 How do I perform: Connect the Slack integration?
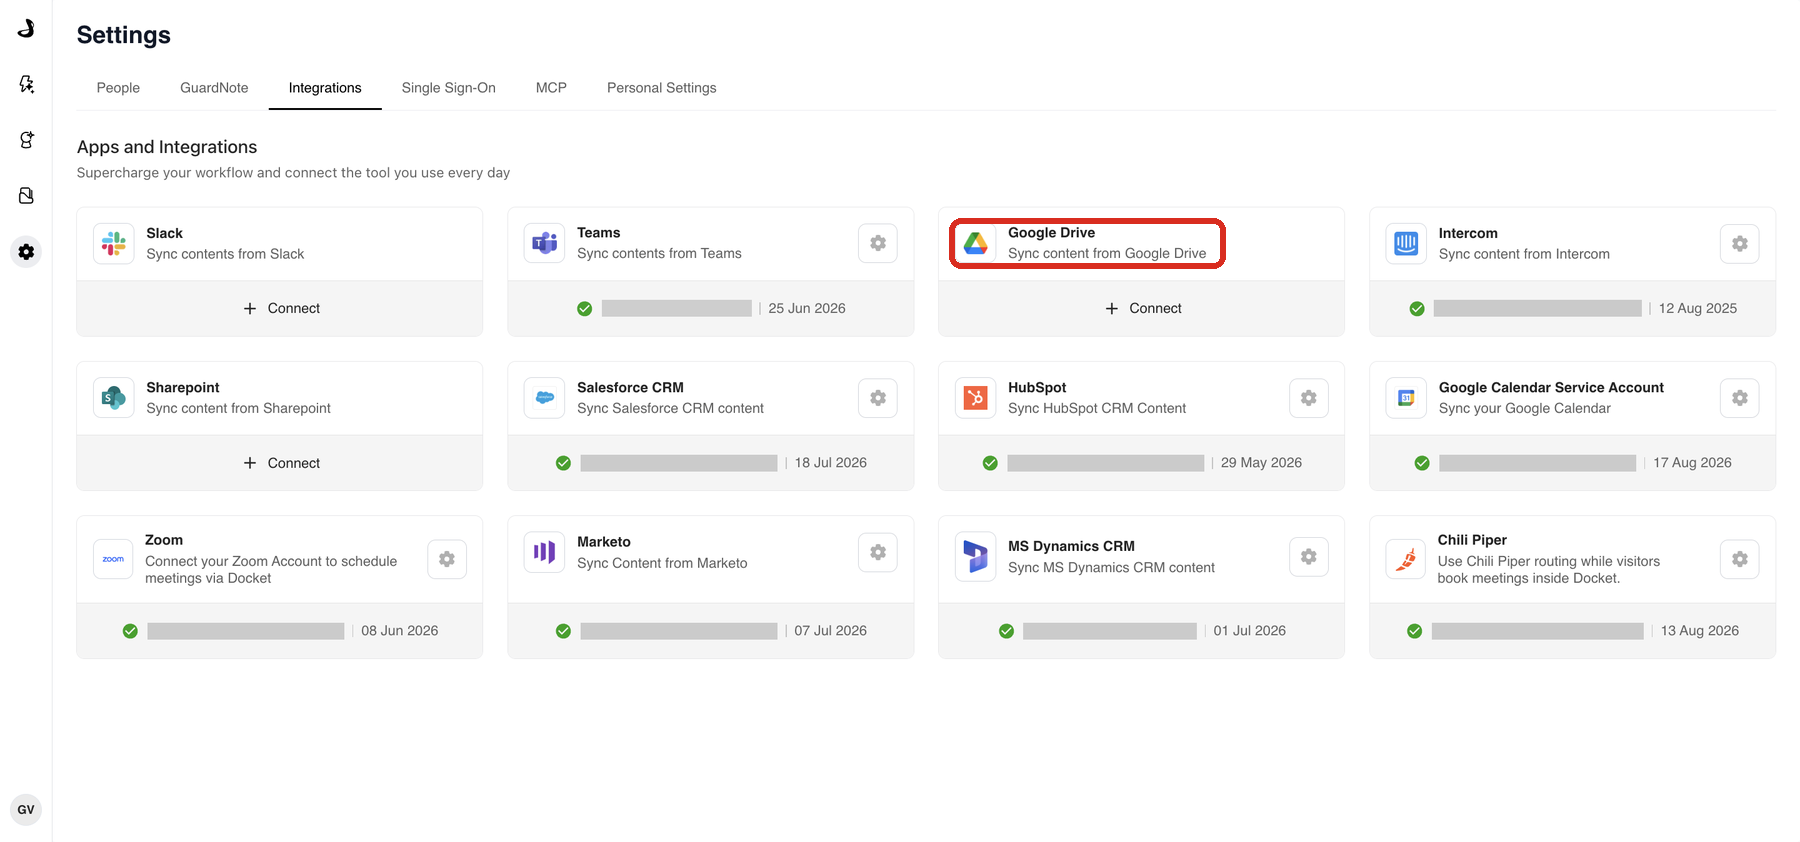[281, 308]
